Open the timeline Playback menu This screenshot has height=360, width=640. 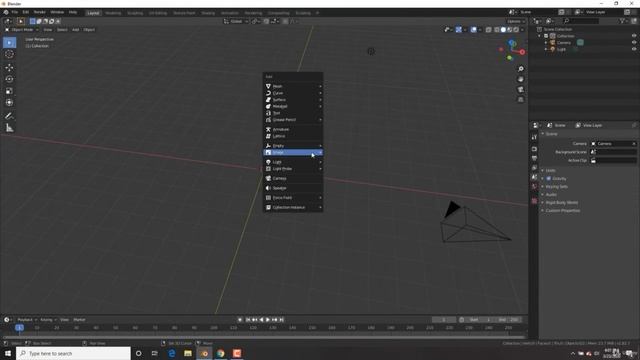click(27, 320)
